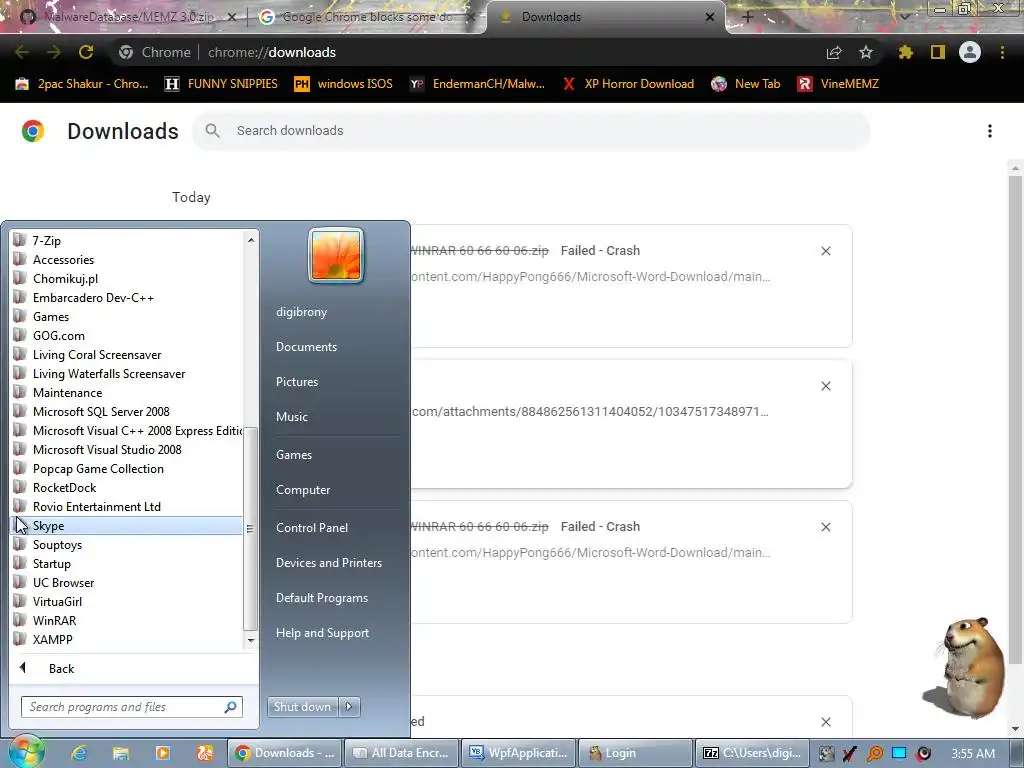Open the Chomikuj.pl program folder
The image size is (1024, 768).
127,278
